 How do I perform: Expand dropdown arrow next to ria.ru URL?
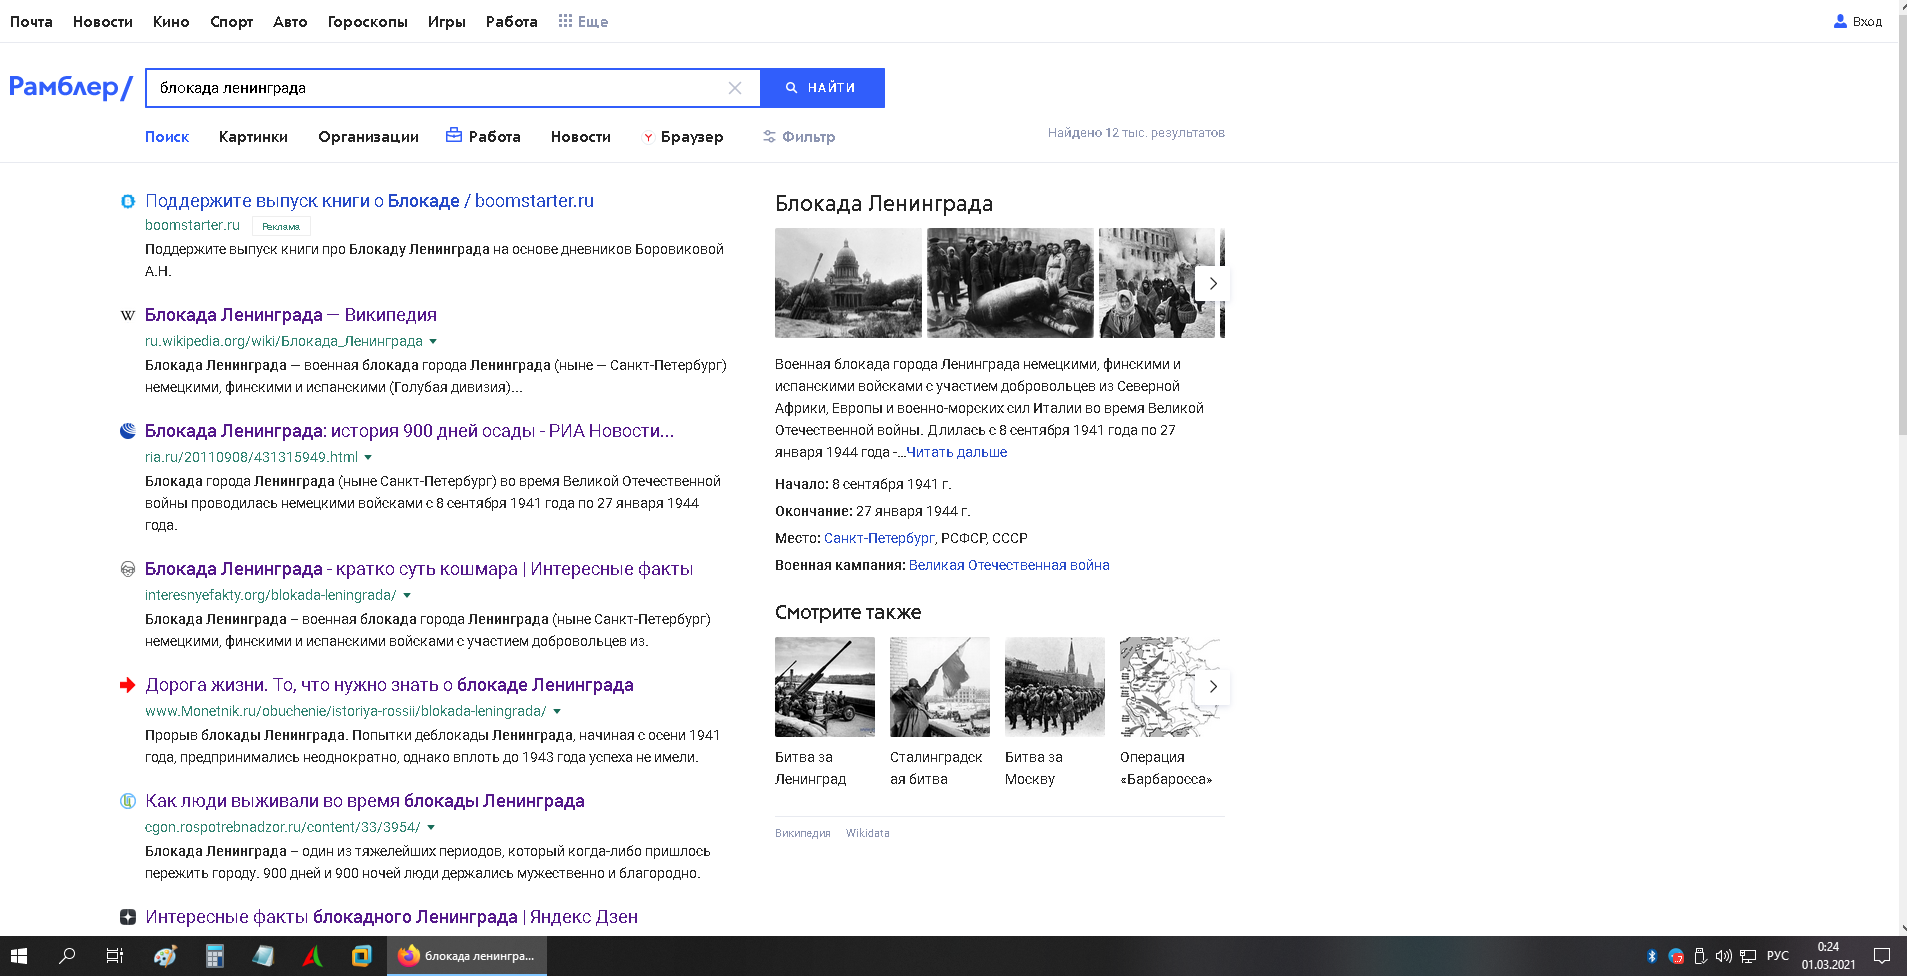(368, 458)
